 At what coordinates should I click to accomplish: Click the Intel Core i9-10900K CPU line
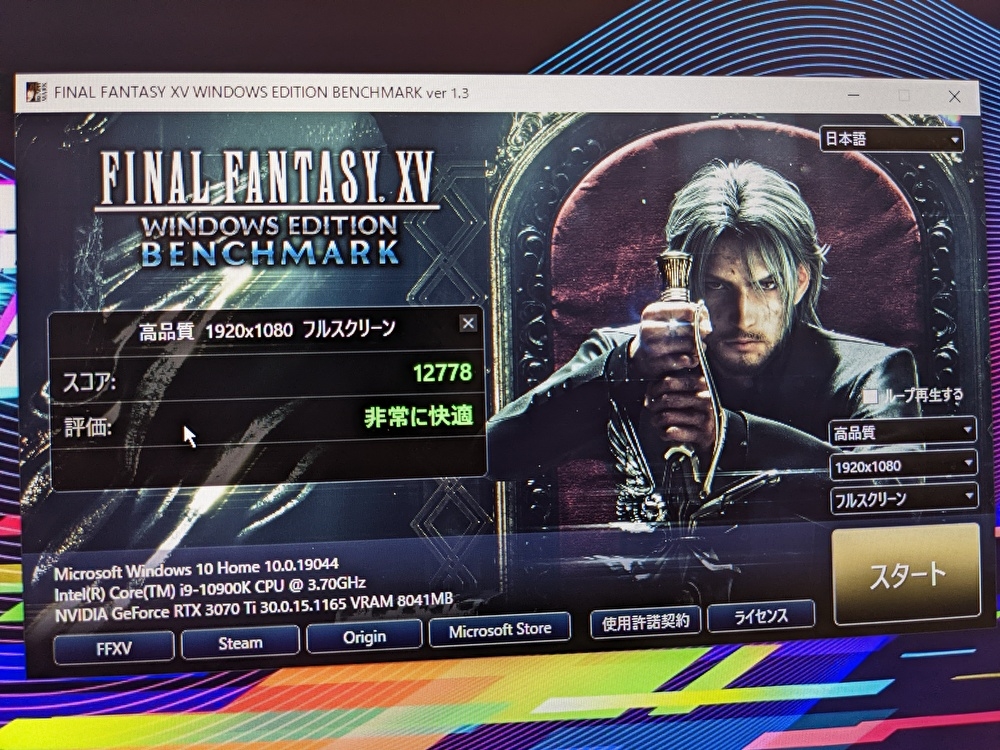point(210,588)
